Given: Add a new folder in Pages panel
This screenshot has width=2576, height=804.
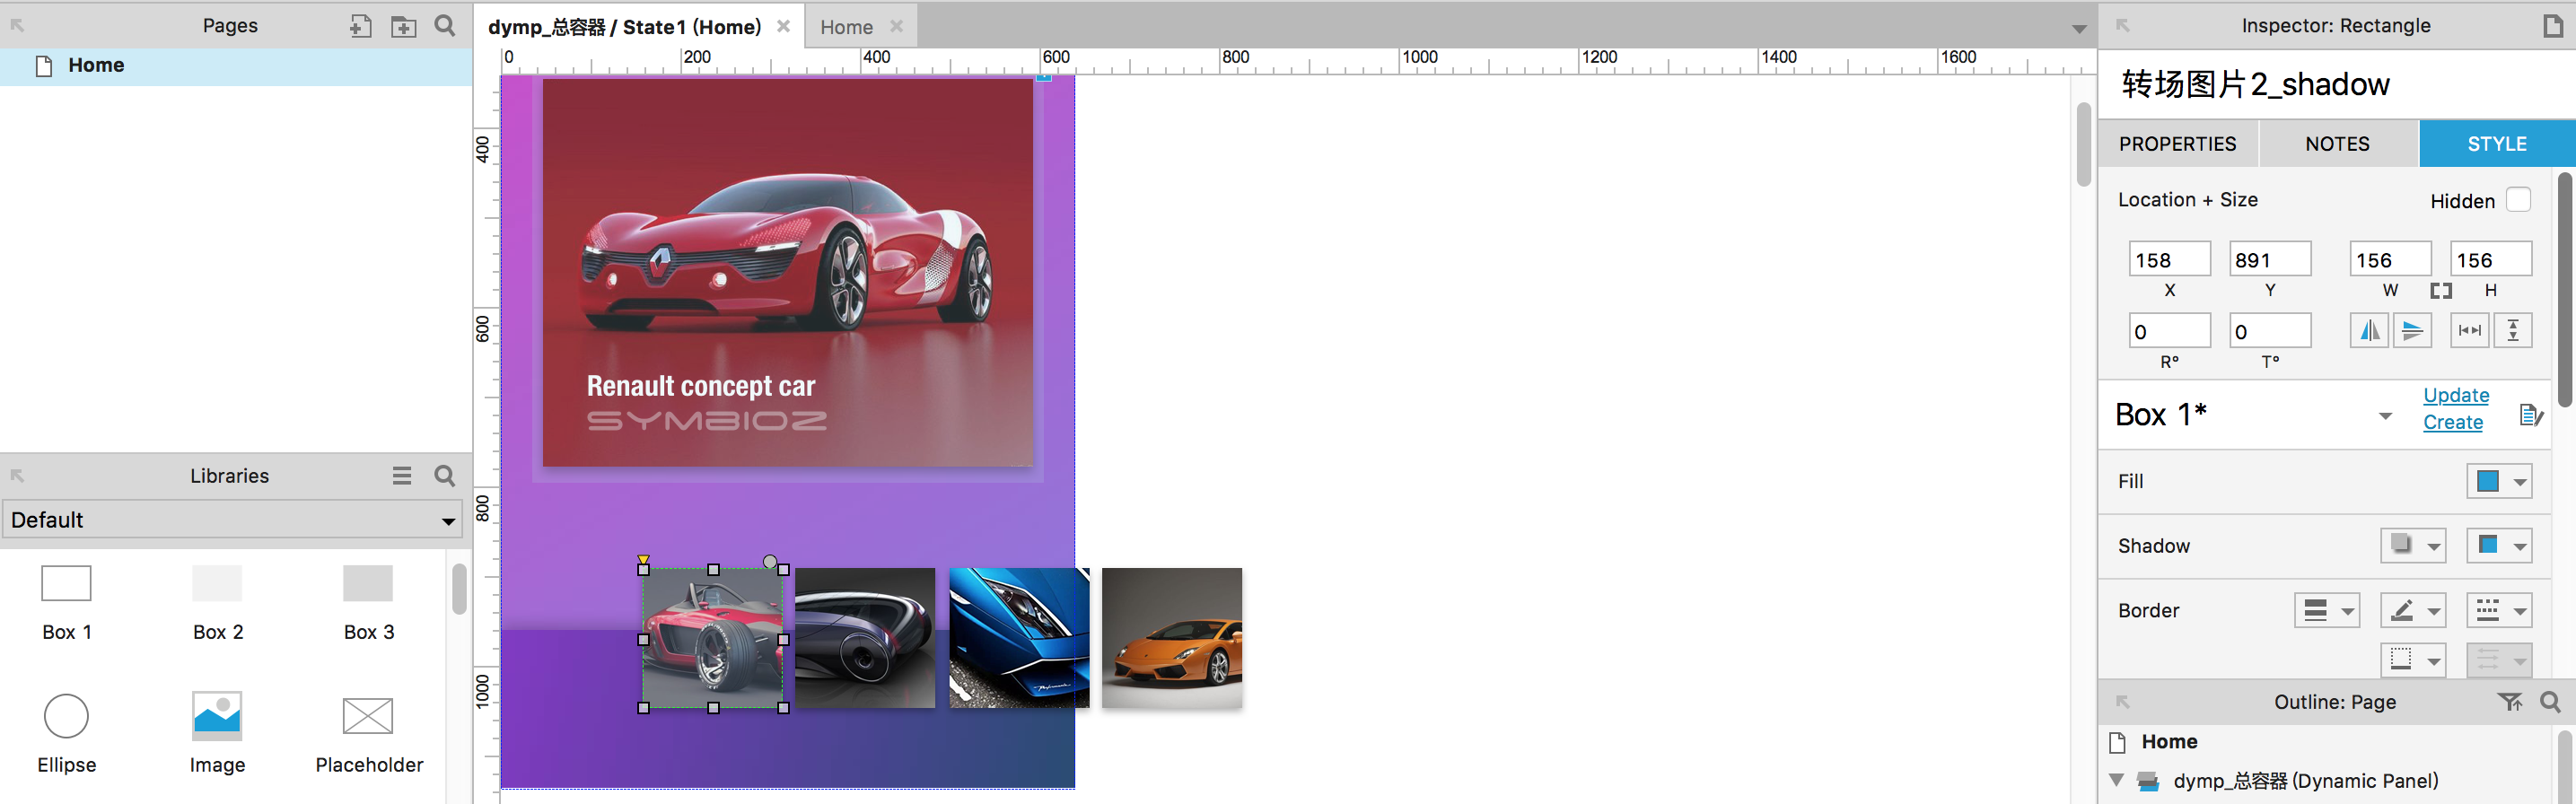Looking at the screenshot, I should click(403, 26).
